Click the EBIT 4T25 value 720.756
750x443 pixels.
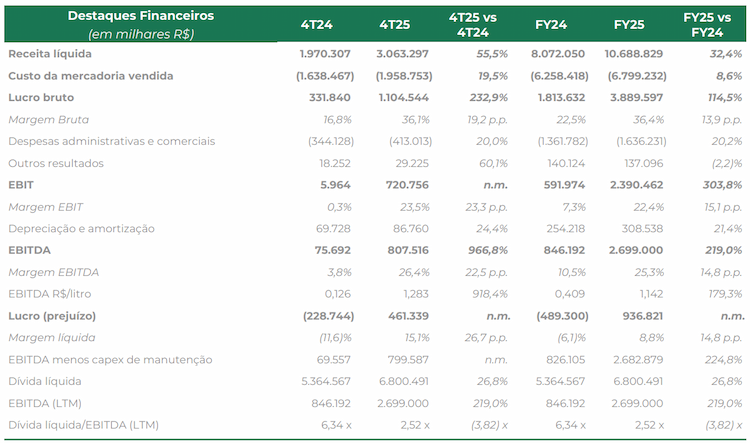click(x=407, y=185)
